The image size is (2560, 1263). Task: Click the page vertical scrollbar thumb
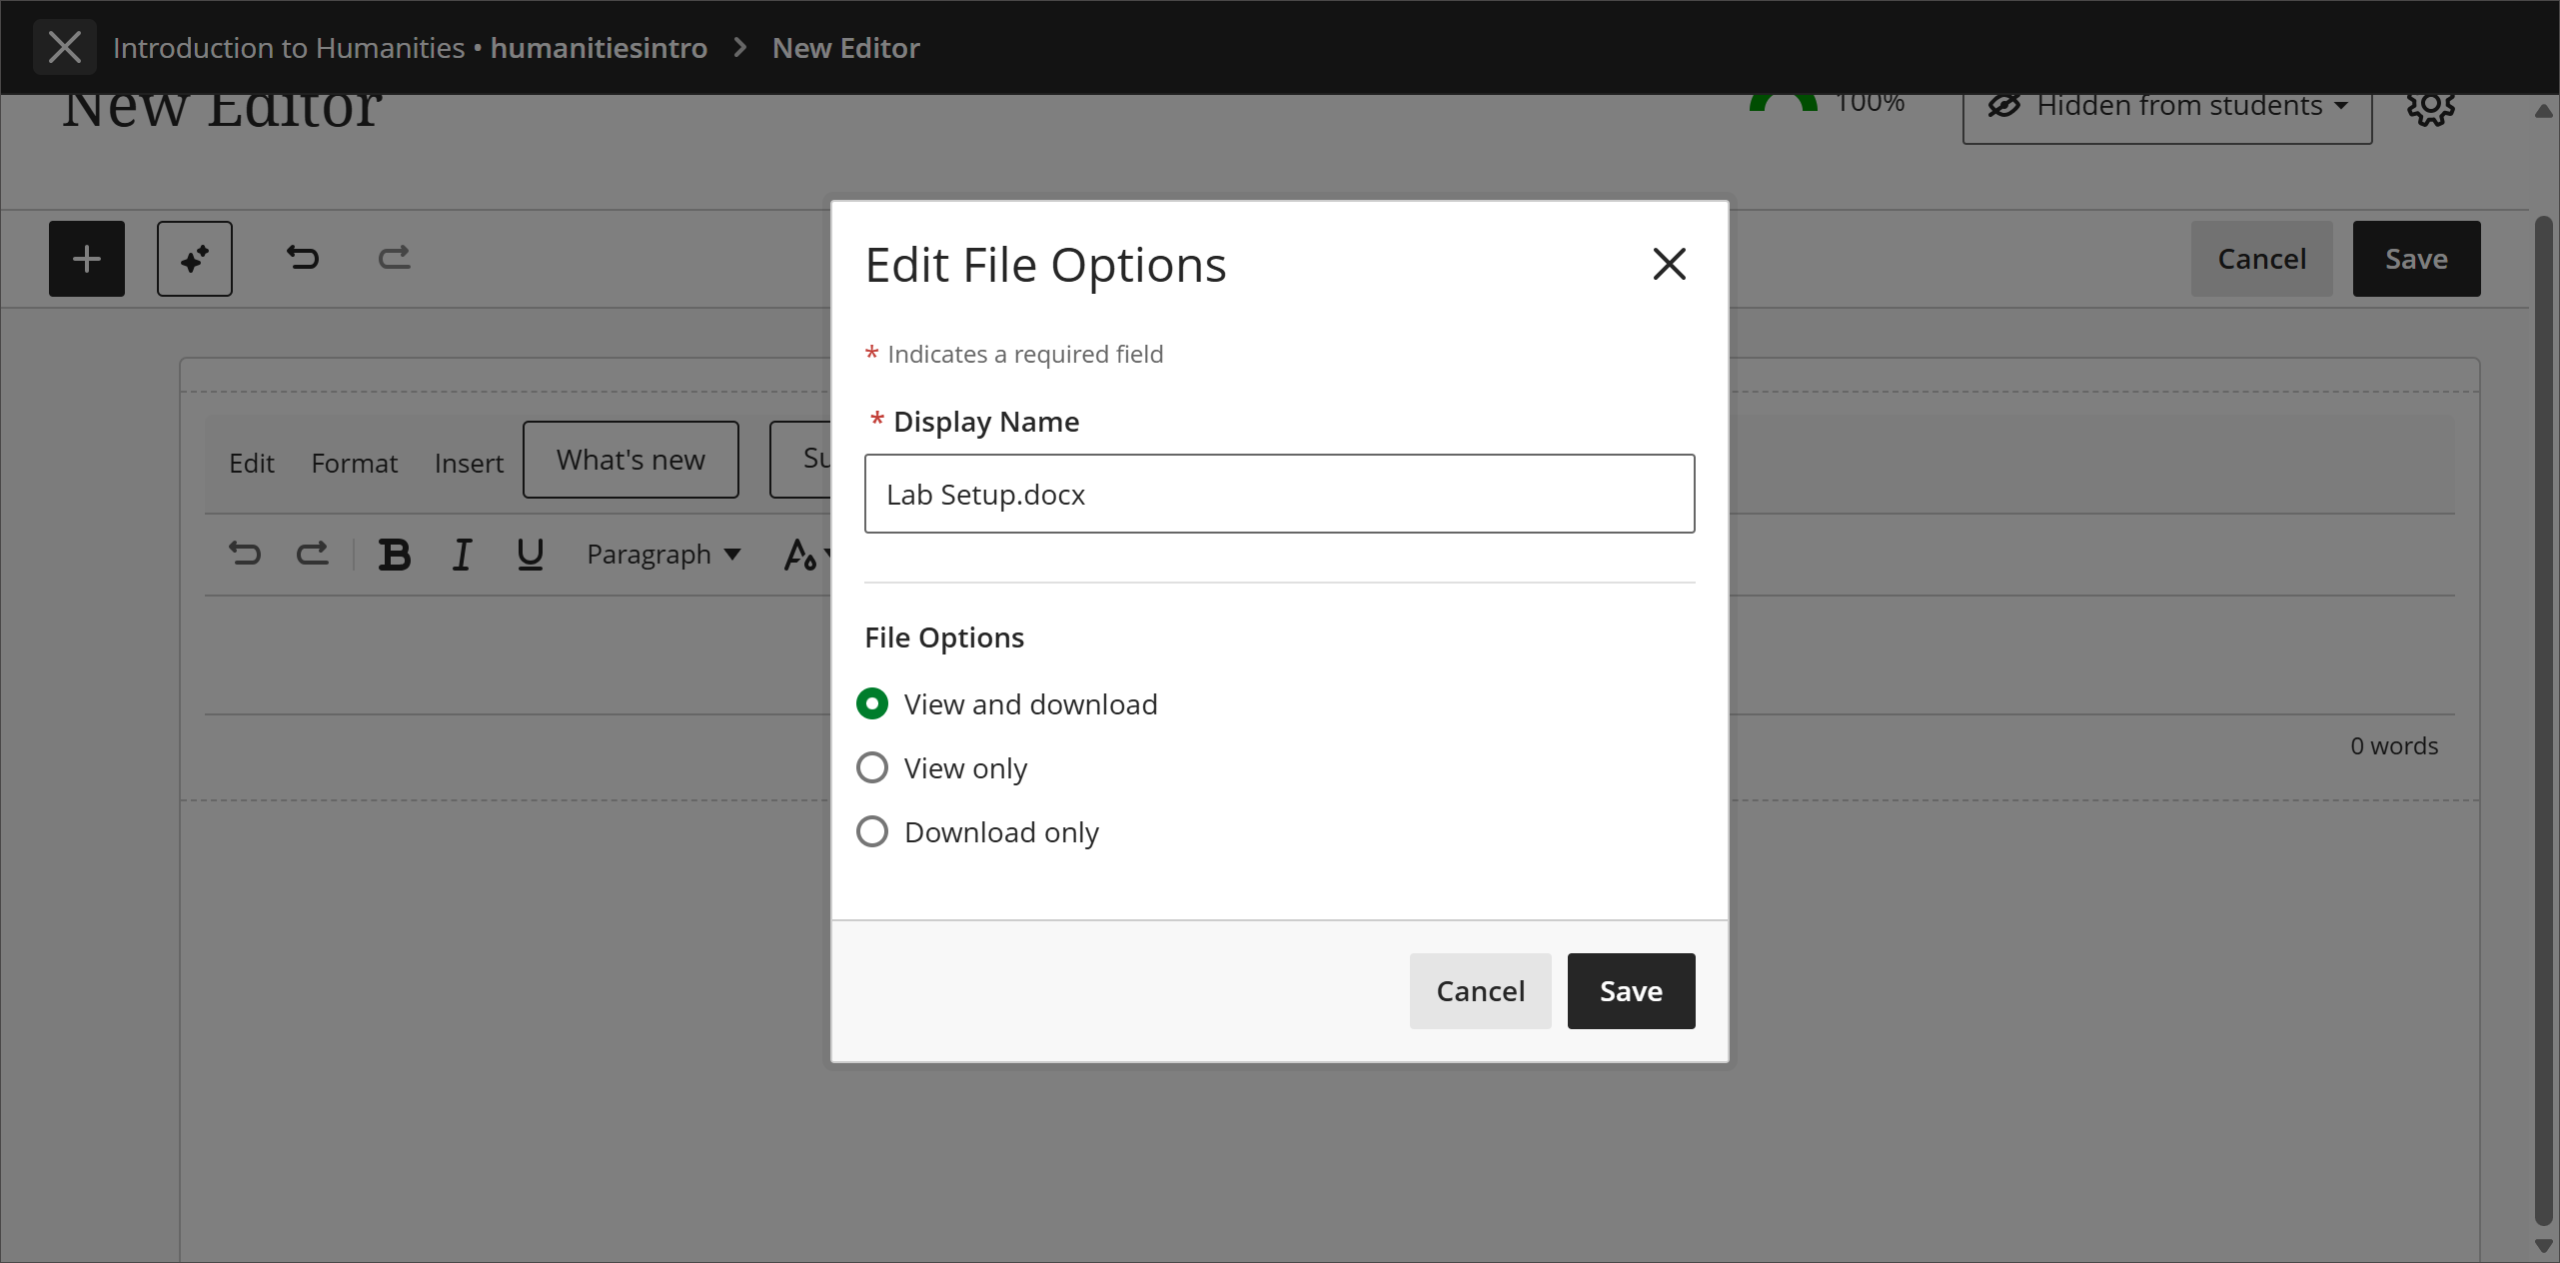coord(2543,720)
